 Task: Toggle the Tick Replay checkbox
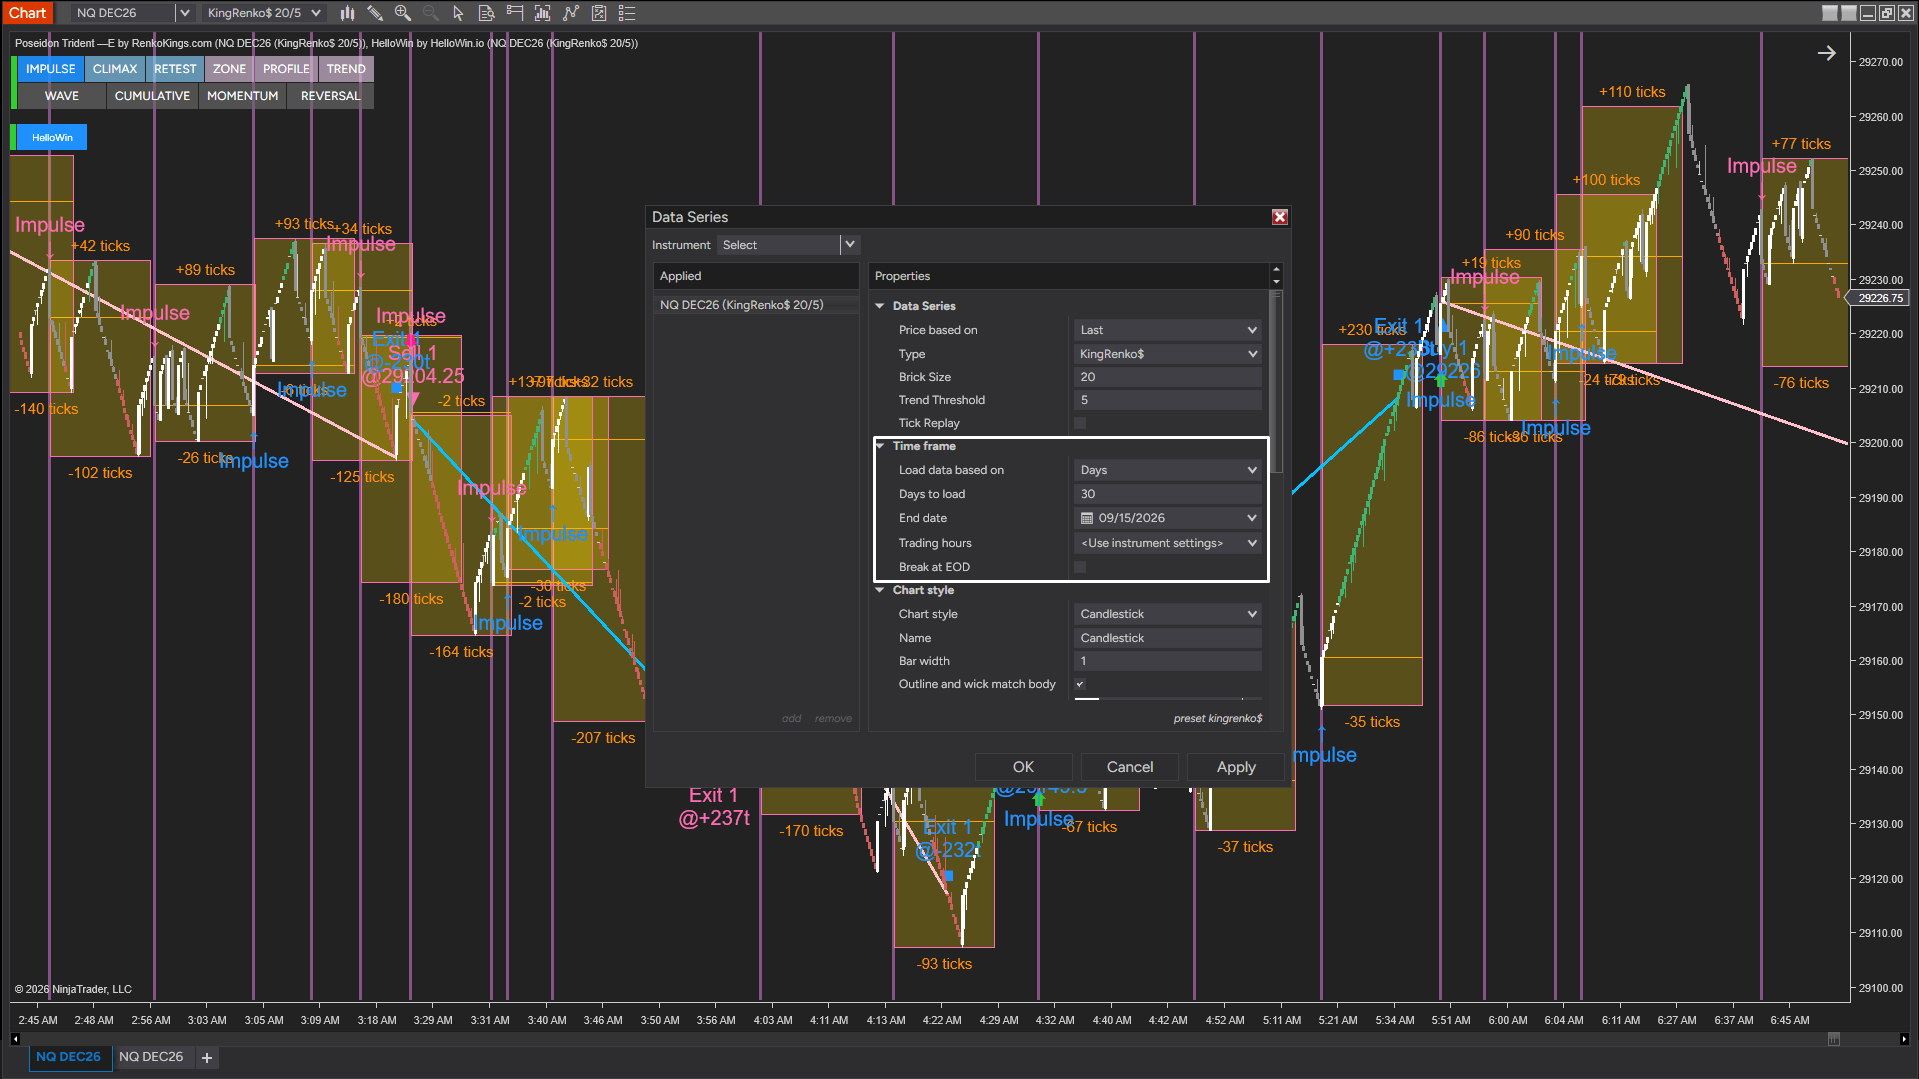coord(1080,423)
